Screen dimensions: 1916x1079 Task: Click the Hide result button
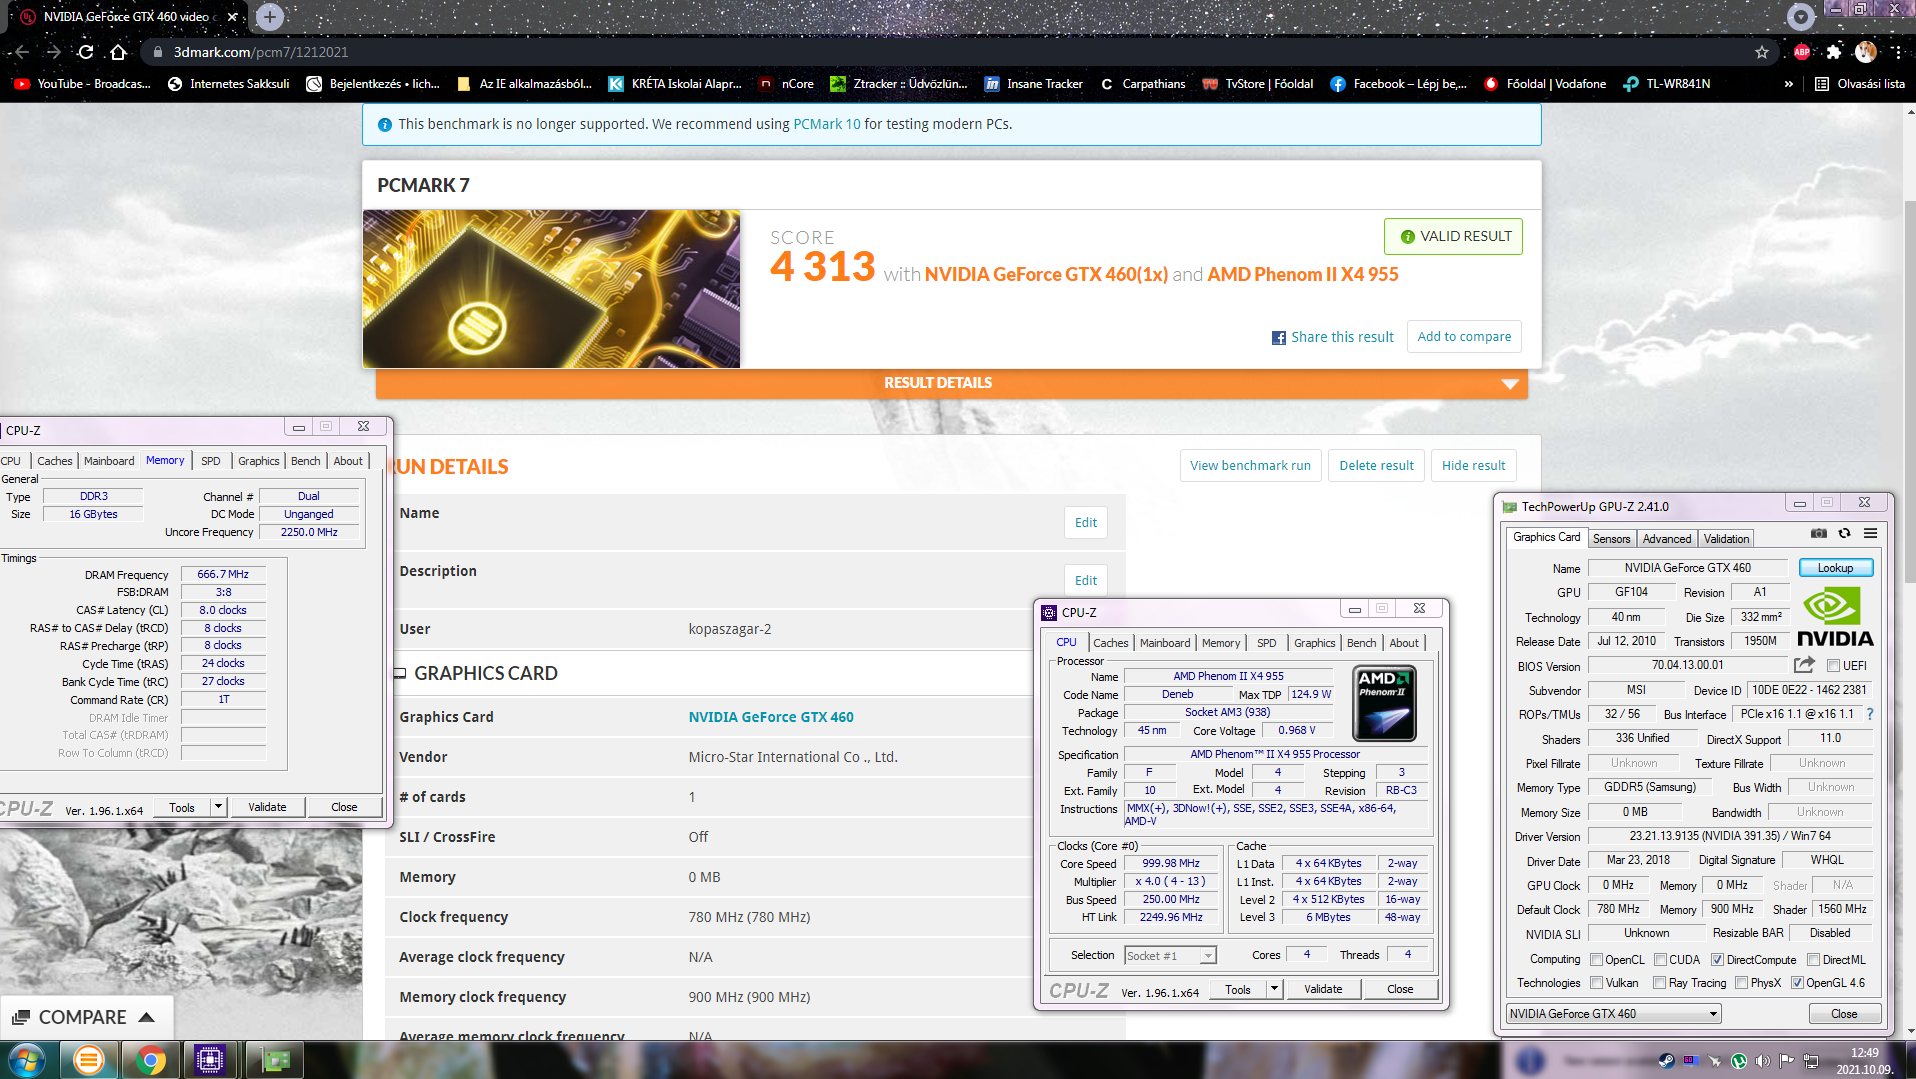[1473, 466]
